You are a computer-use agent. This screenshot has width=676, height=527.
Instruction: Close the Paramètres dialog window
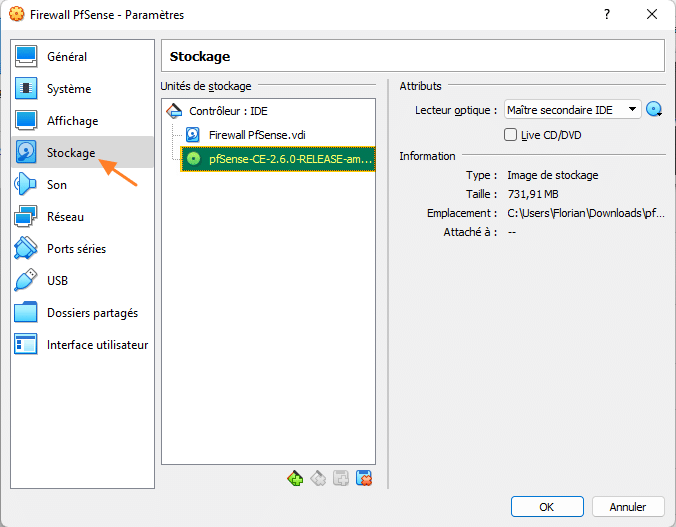pyautogui.click(x=652, y=14)
